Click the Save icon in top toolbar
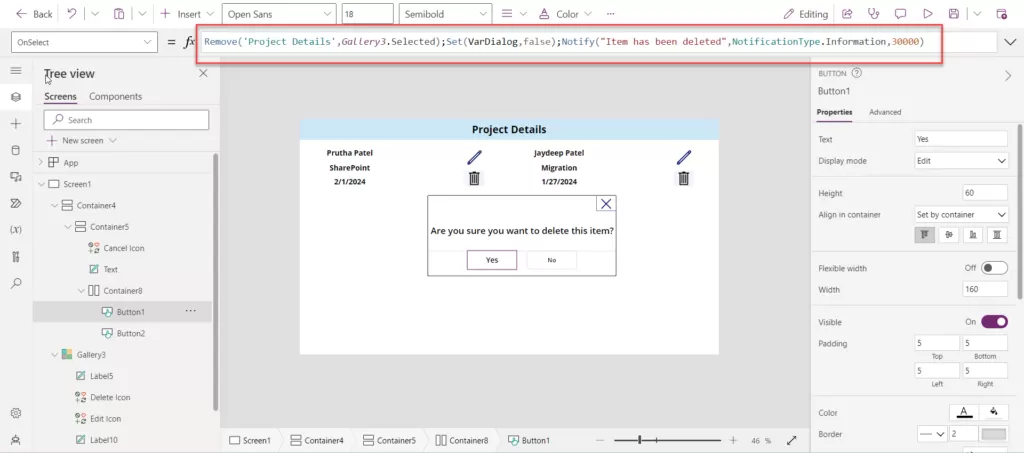Image resolution: width=1024 pixels, height=453 pixels. [x=954, y=14]
